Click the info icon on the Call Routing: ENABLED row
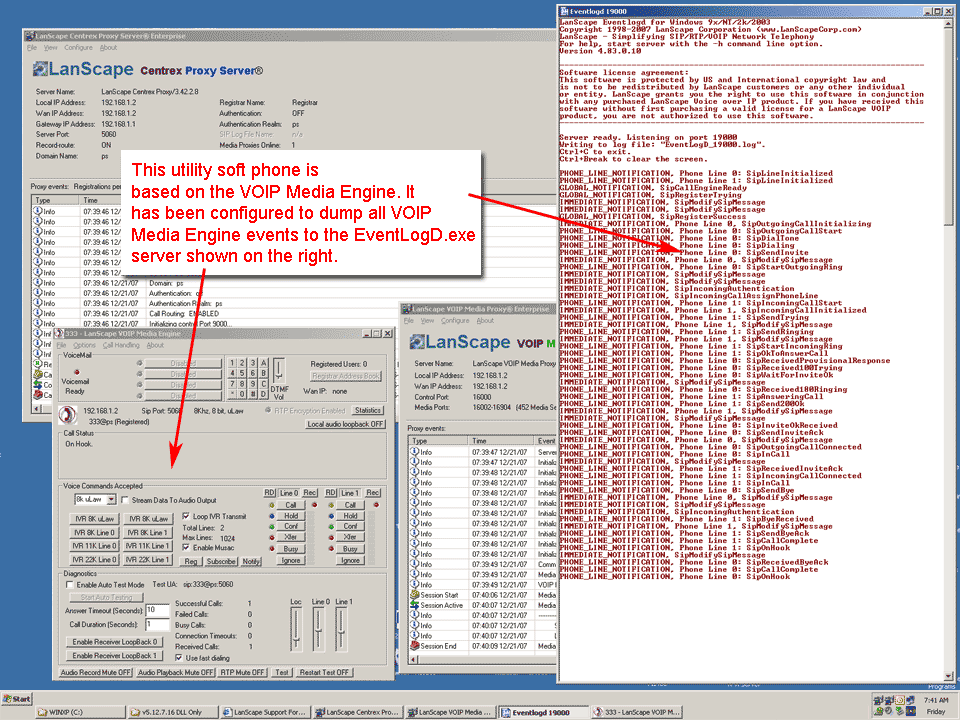Viewport: 960px width, 720px height. point(37,313)
